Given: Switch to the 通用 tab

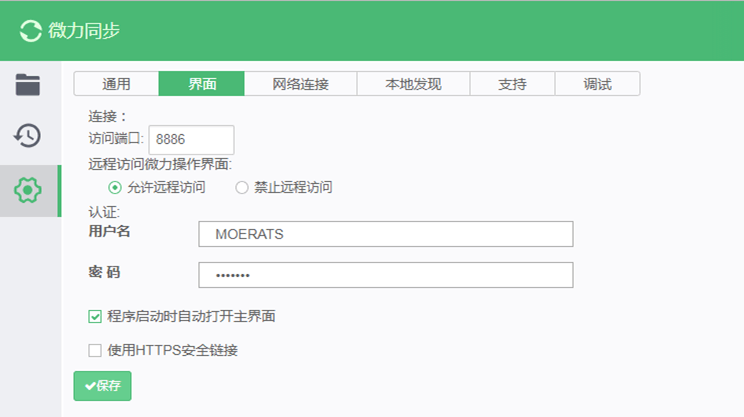Looking at the screenshot, I should point(116,84).
